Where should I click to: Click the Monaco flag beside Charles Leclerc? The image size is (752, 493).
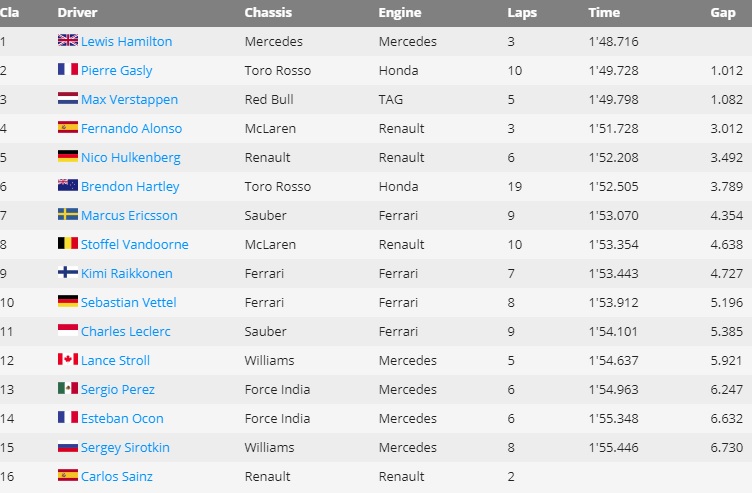click(x=68, y=331)
